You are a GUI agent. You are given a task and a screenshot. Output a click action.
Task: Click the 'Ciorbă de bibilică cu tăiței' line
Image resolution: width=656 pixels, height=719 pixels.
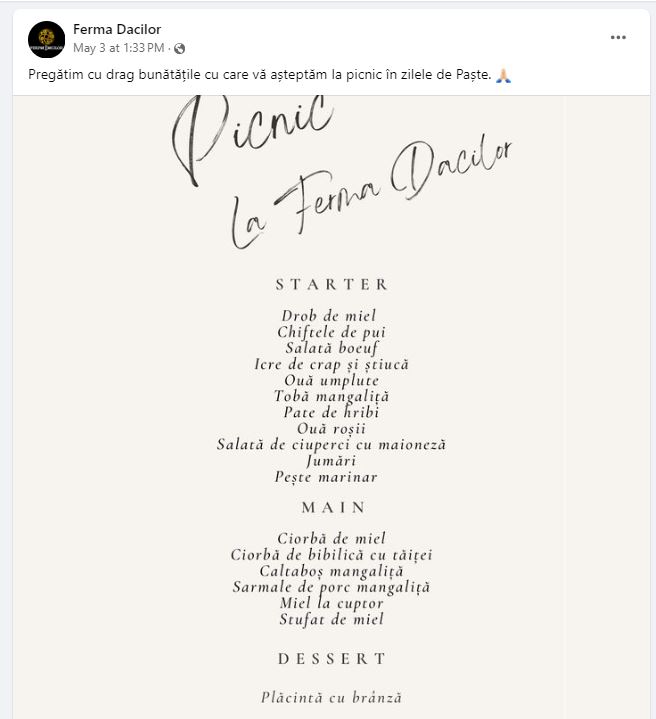(x=331, y=555)
